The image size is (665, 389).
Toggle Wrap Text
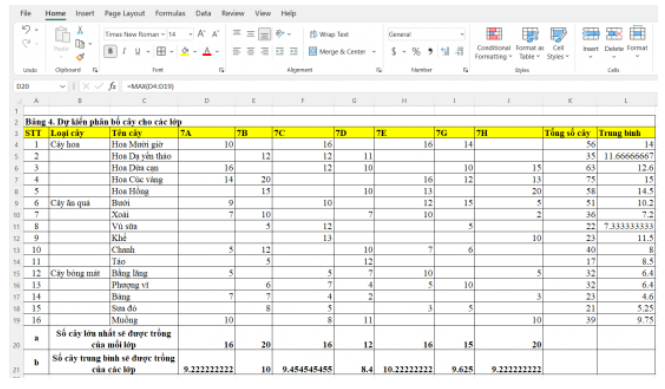point(329,34)
